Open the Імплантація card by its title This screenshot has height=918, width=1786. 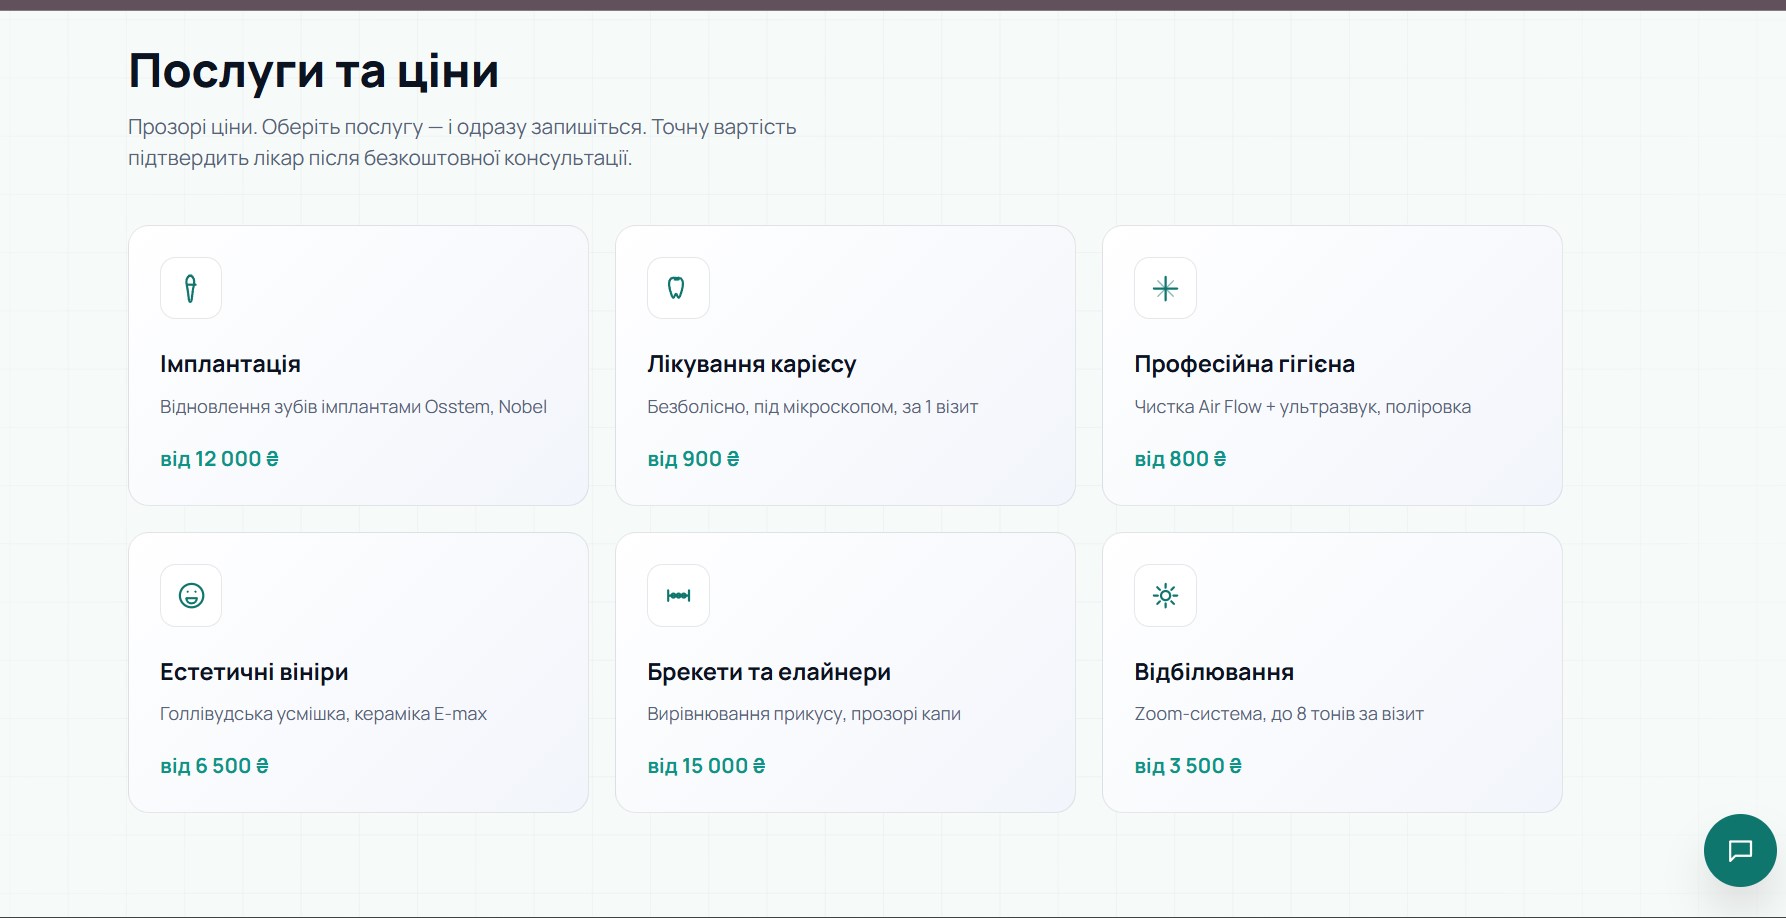coord(230,364)
